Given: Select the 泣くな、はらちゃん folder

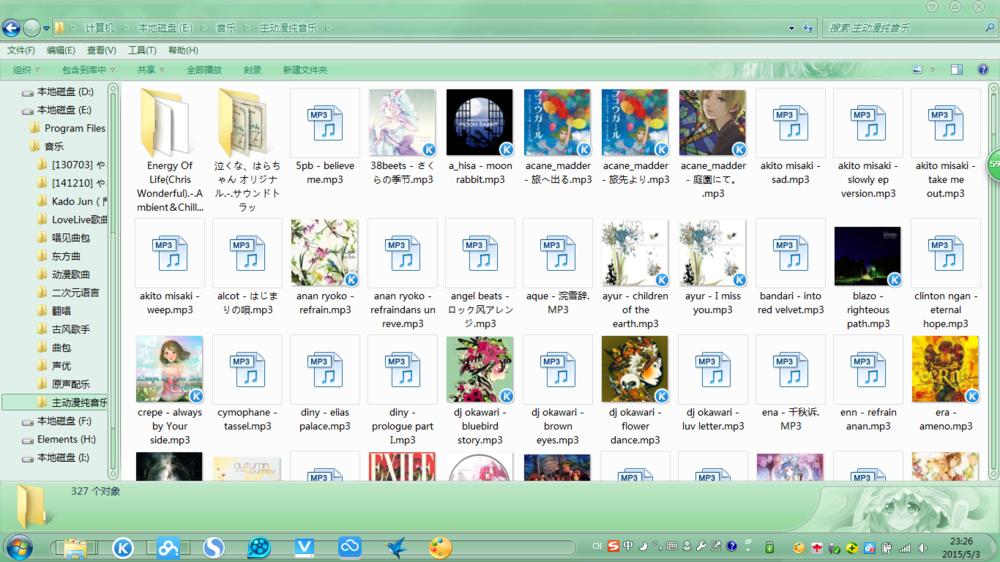Looking at the screenshot, I should point(247,151).
